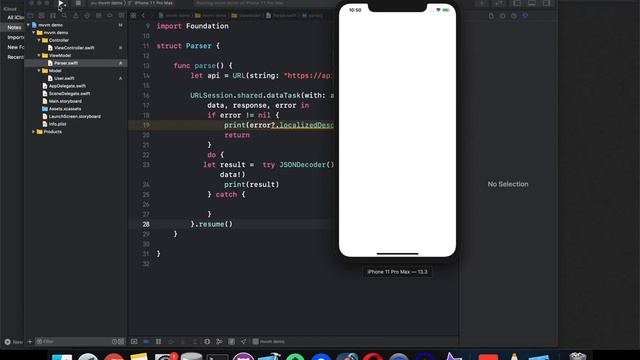Deactivate breakpoints in debug bar

coord(146,342)
